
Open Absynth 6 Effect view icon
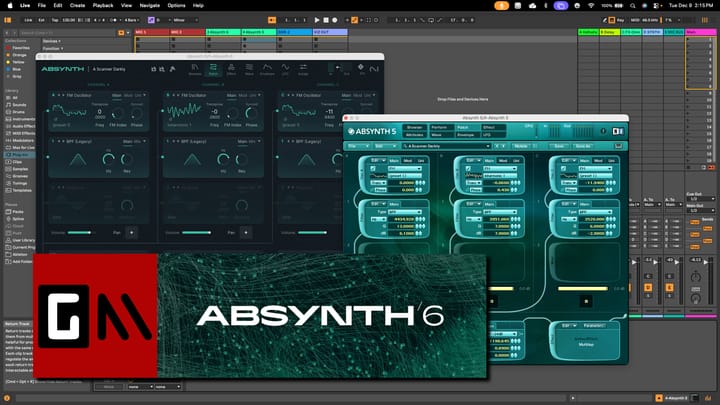coord(231,69)
